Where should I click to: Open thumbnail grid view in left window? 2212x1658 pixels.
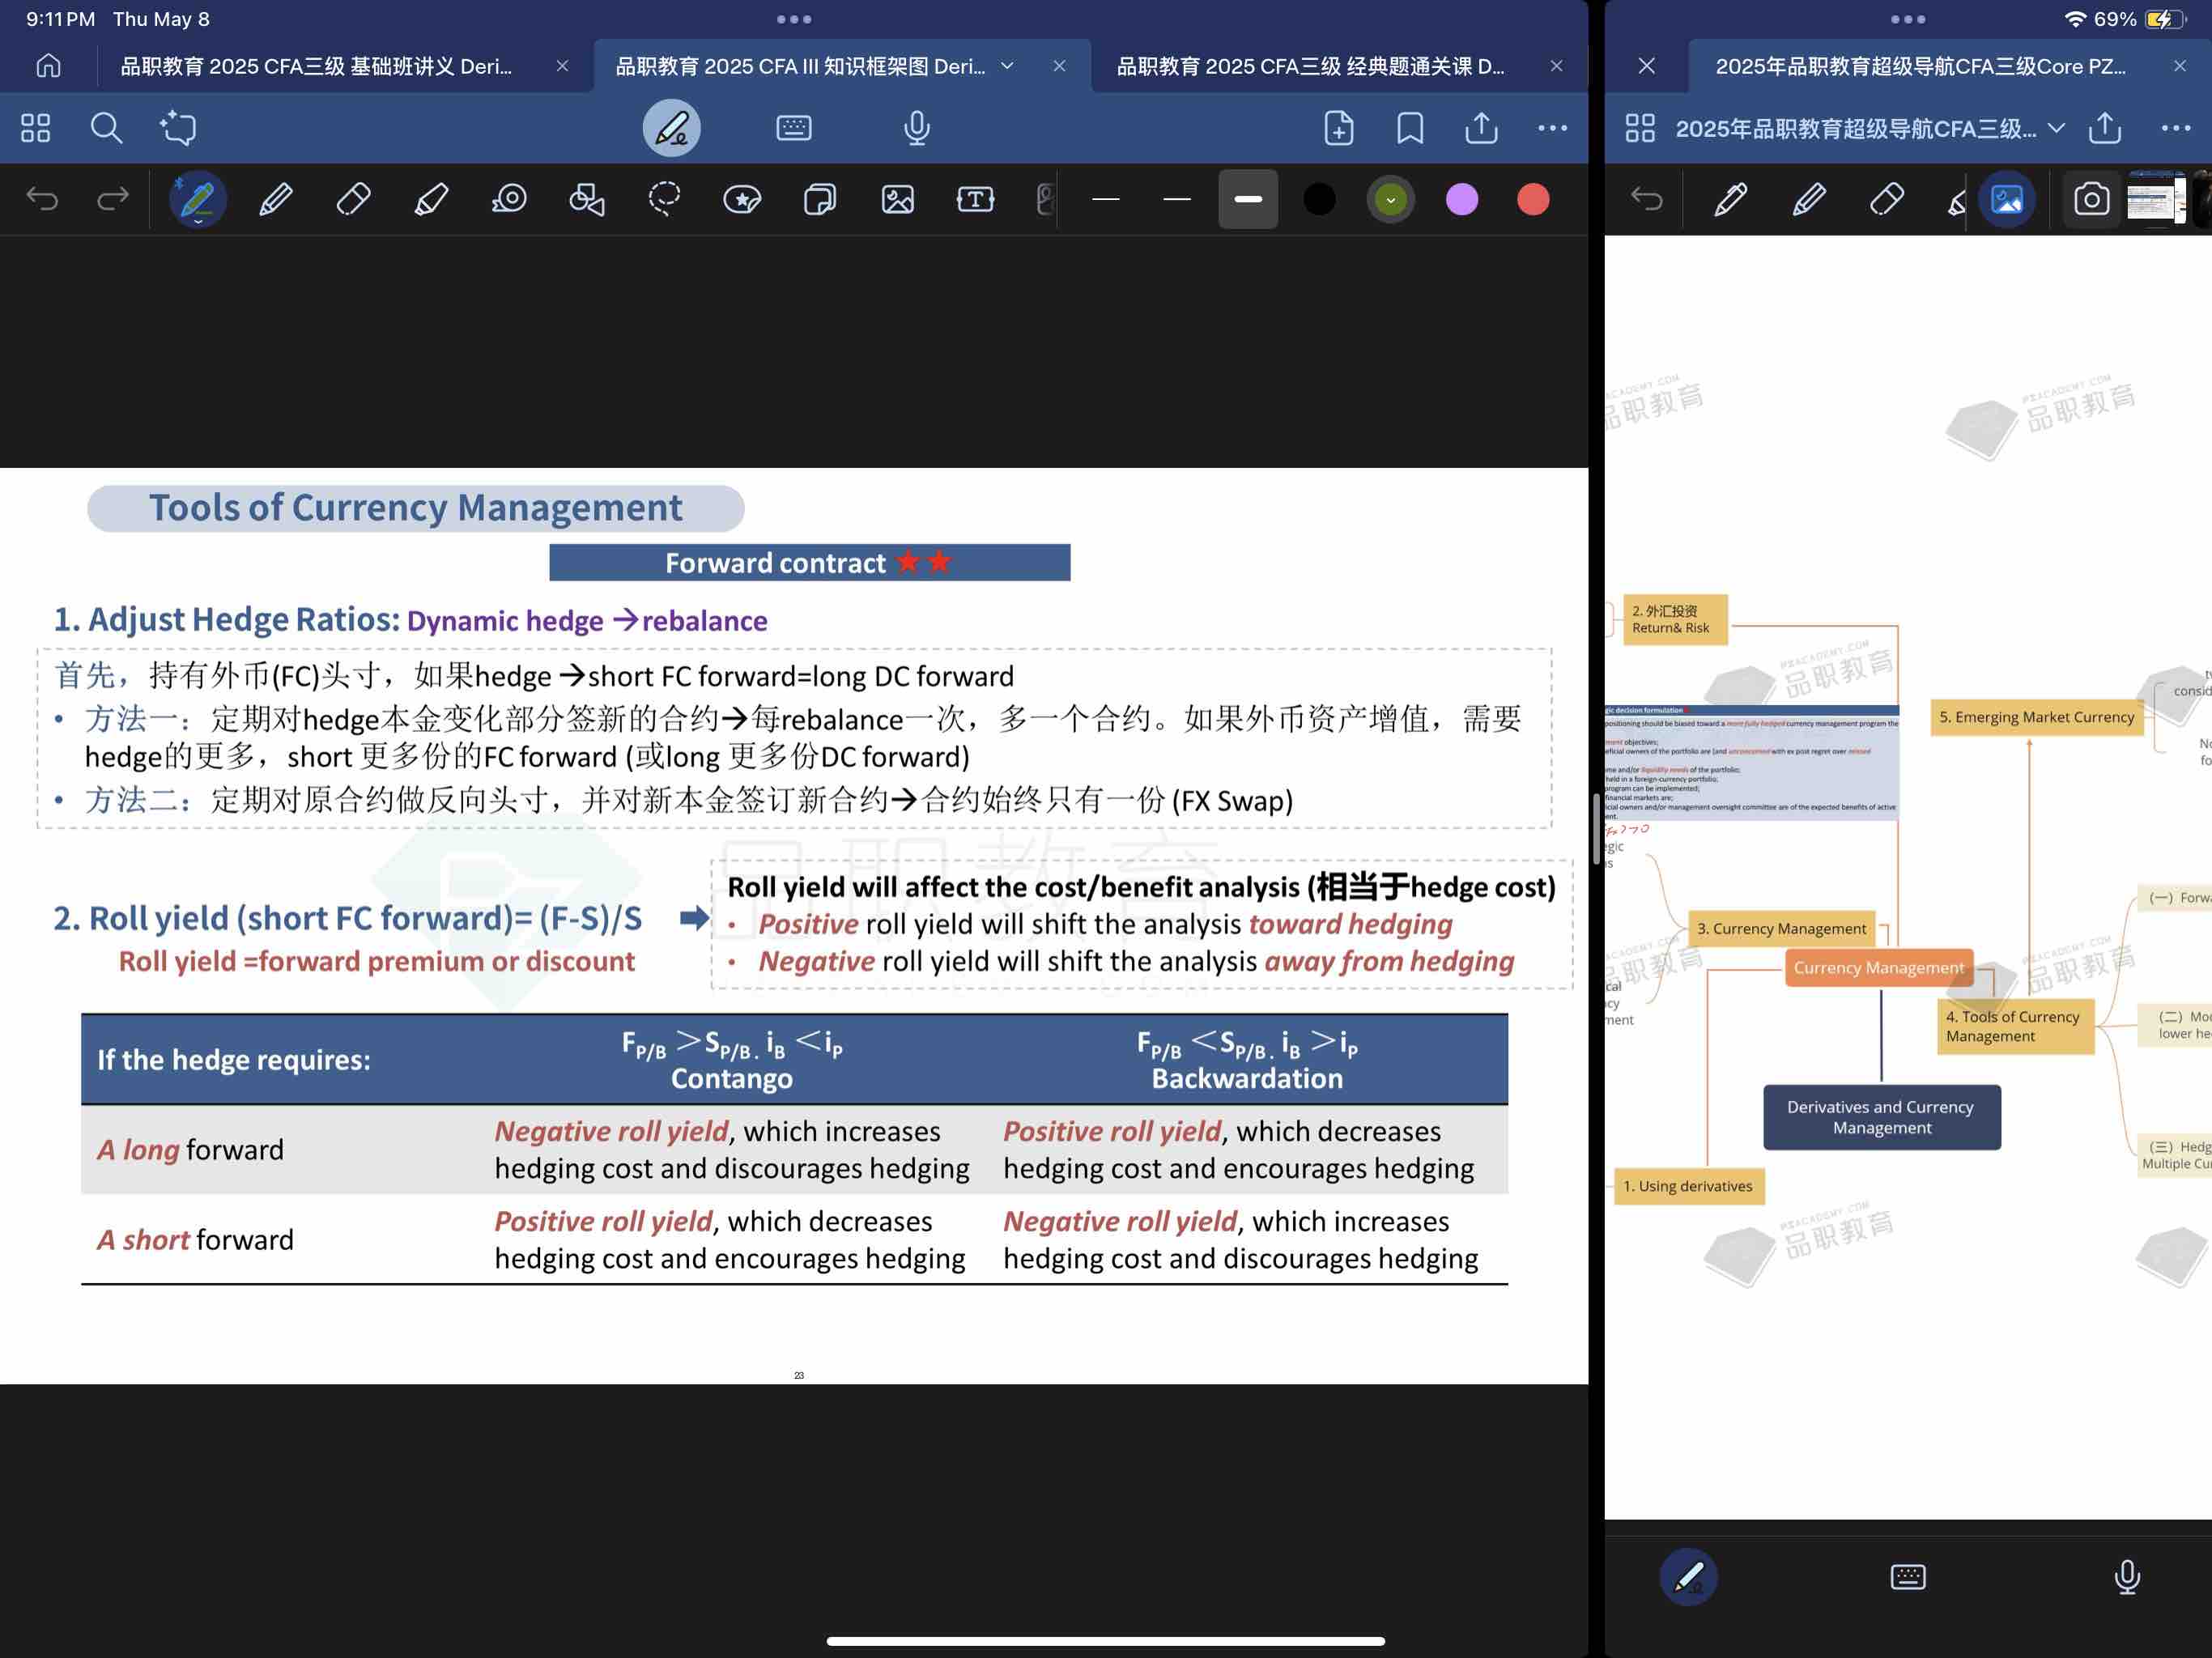35,128
